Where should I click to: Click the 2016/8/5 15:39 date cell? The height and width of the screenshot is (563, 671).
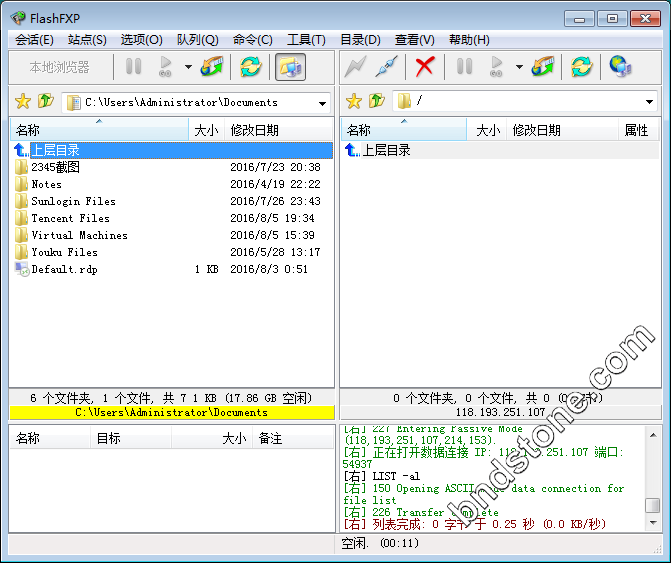[272, 235]
